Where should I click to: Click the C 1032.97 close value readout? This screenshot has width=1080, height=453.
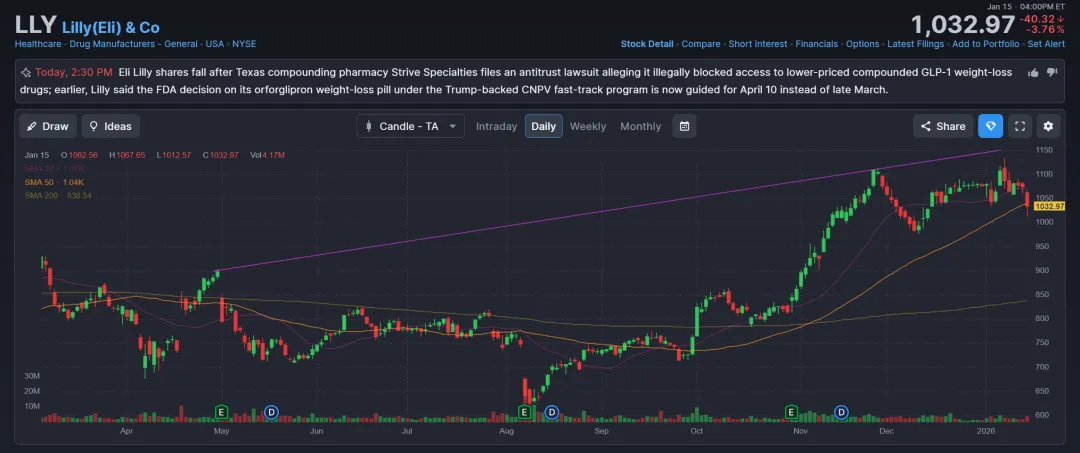pyautogui.click(x=220, y=155)
